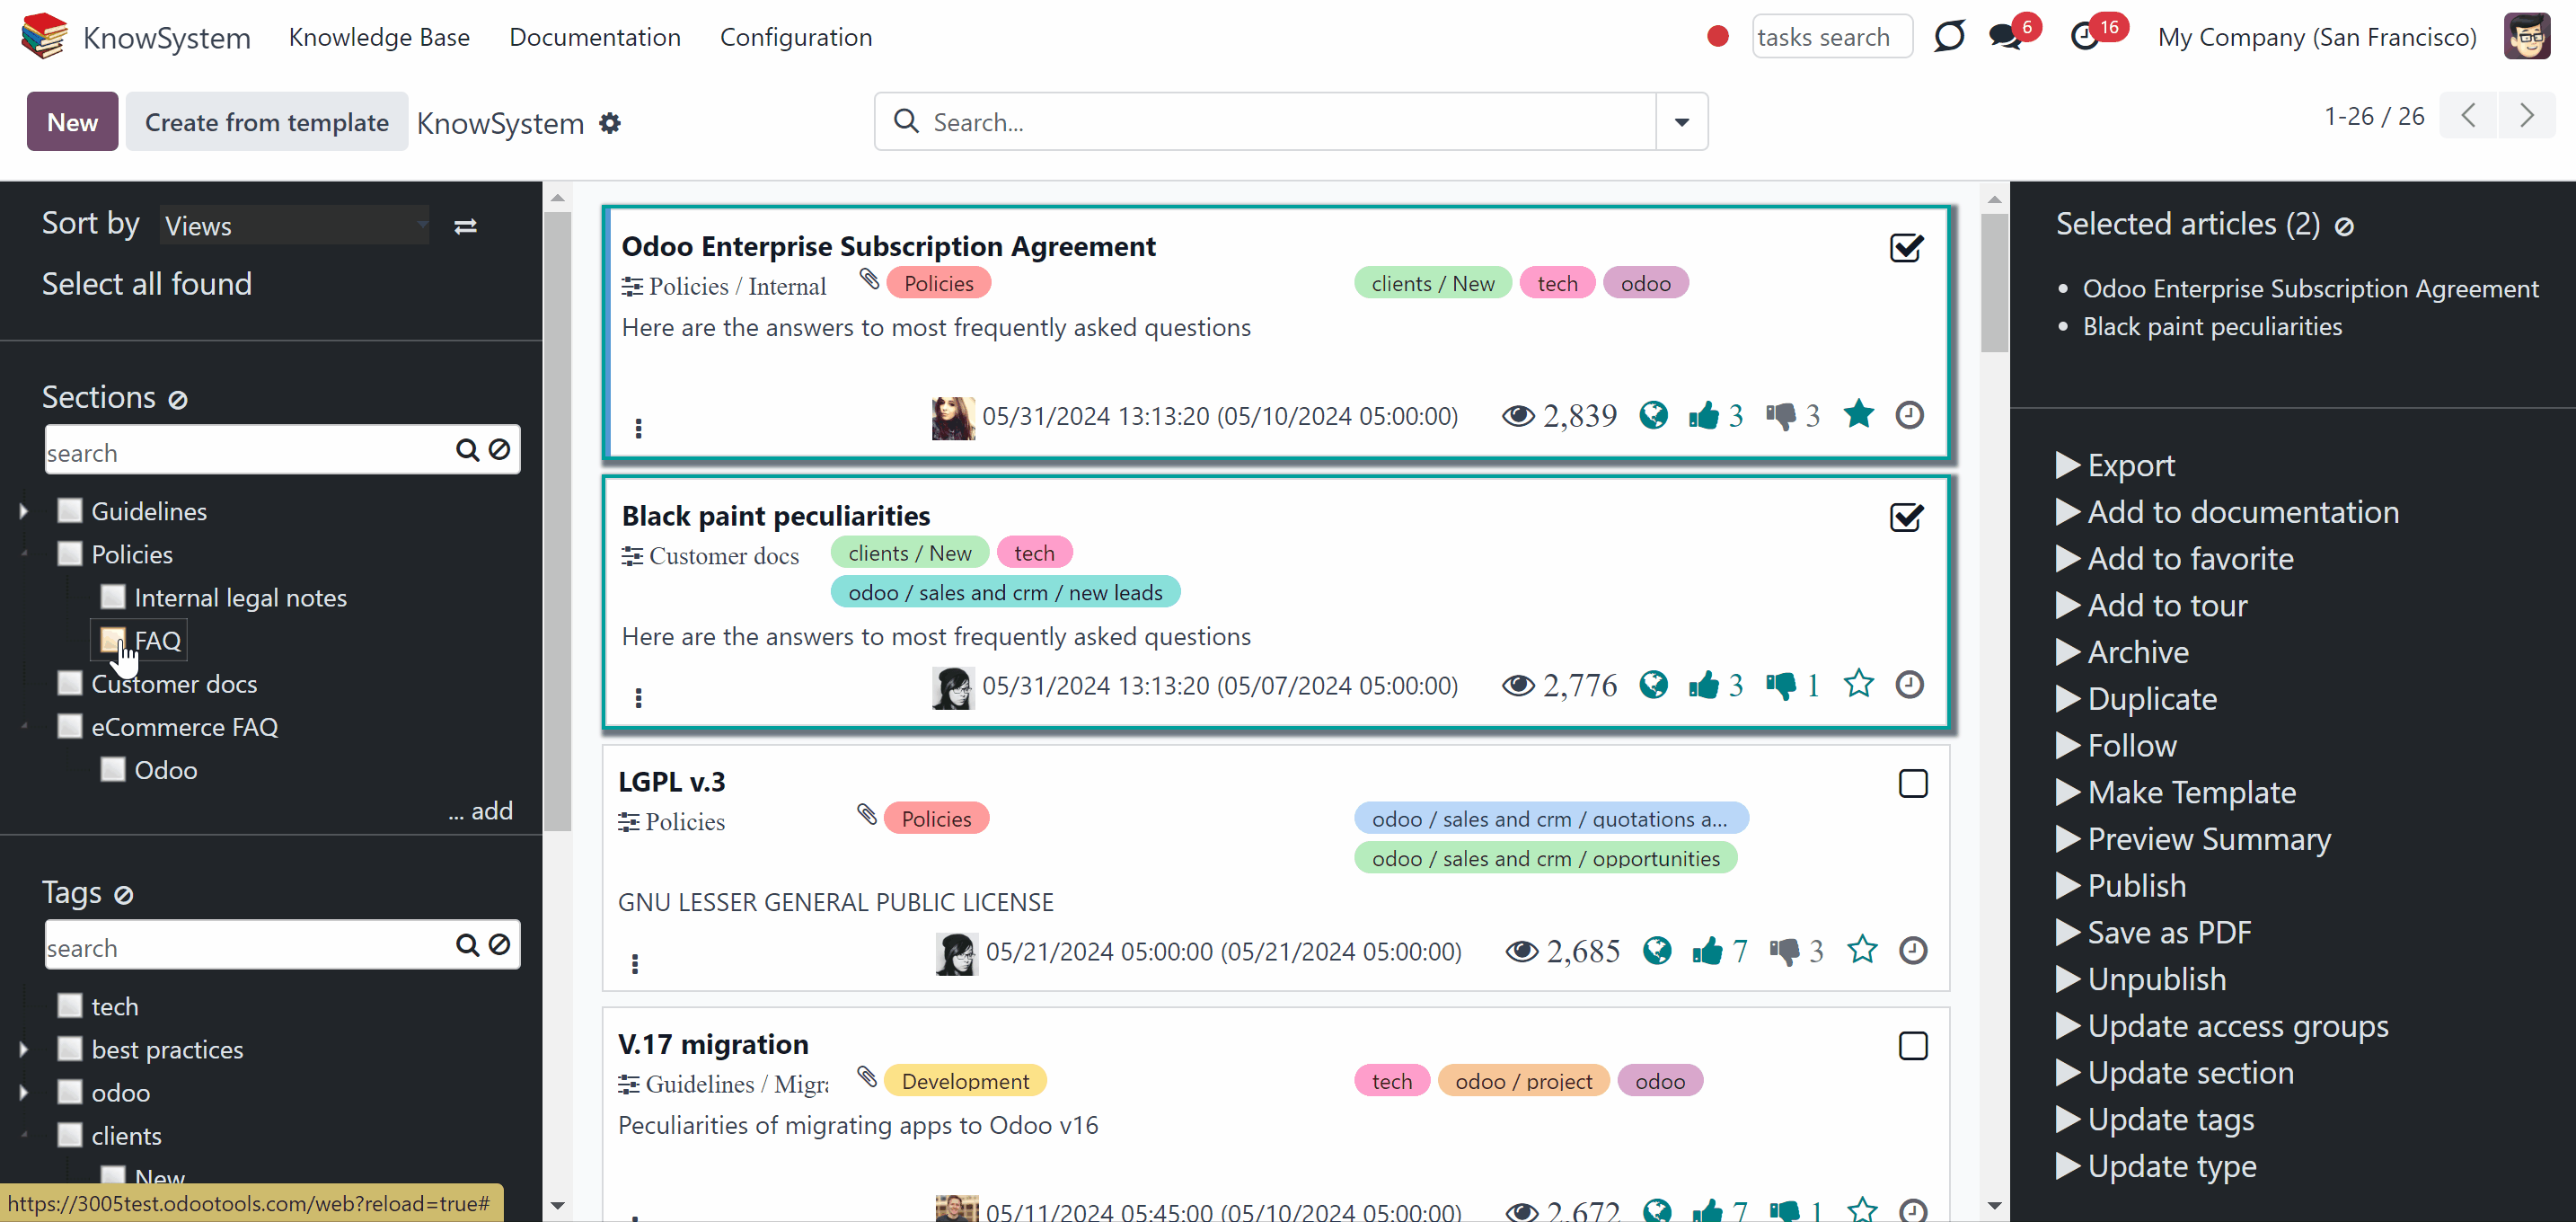The width and height of the screenshot is (2576, 1222).
Task: Unfavorite the Odoo Enterprise article via filled star
Action: (x=1859, y=414)
